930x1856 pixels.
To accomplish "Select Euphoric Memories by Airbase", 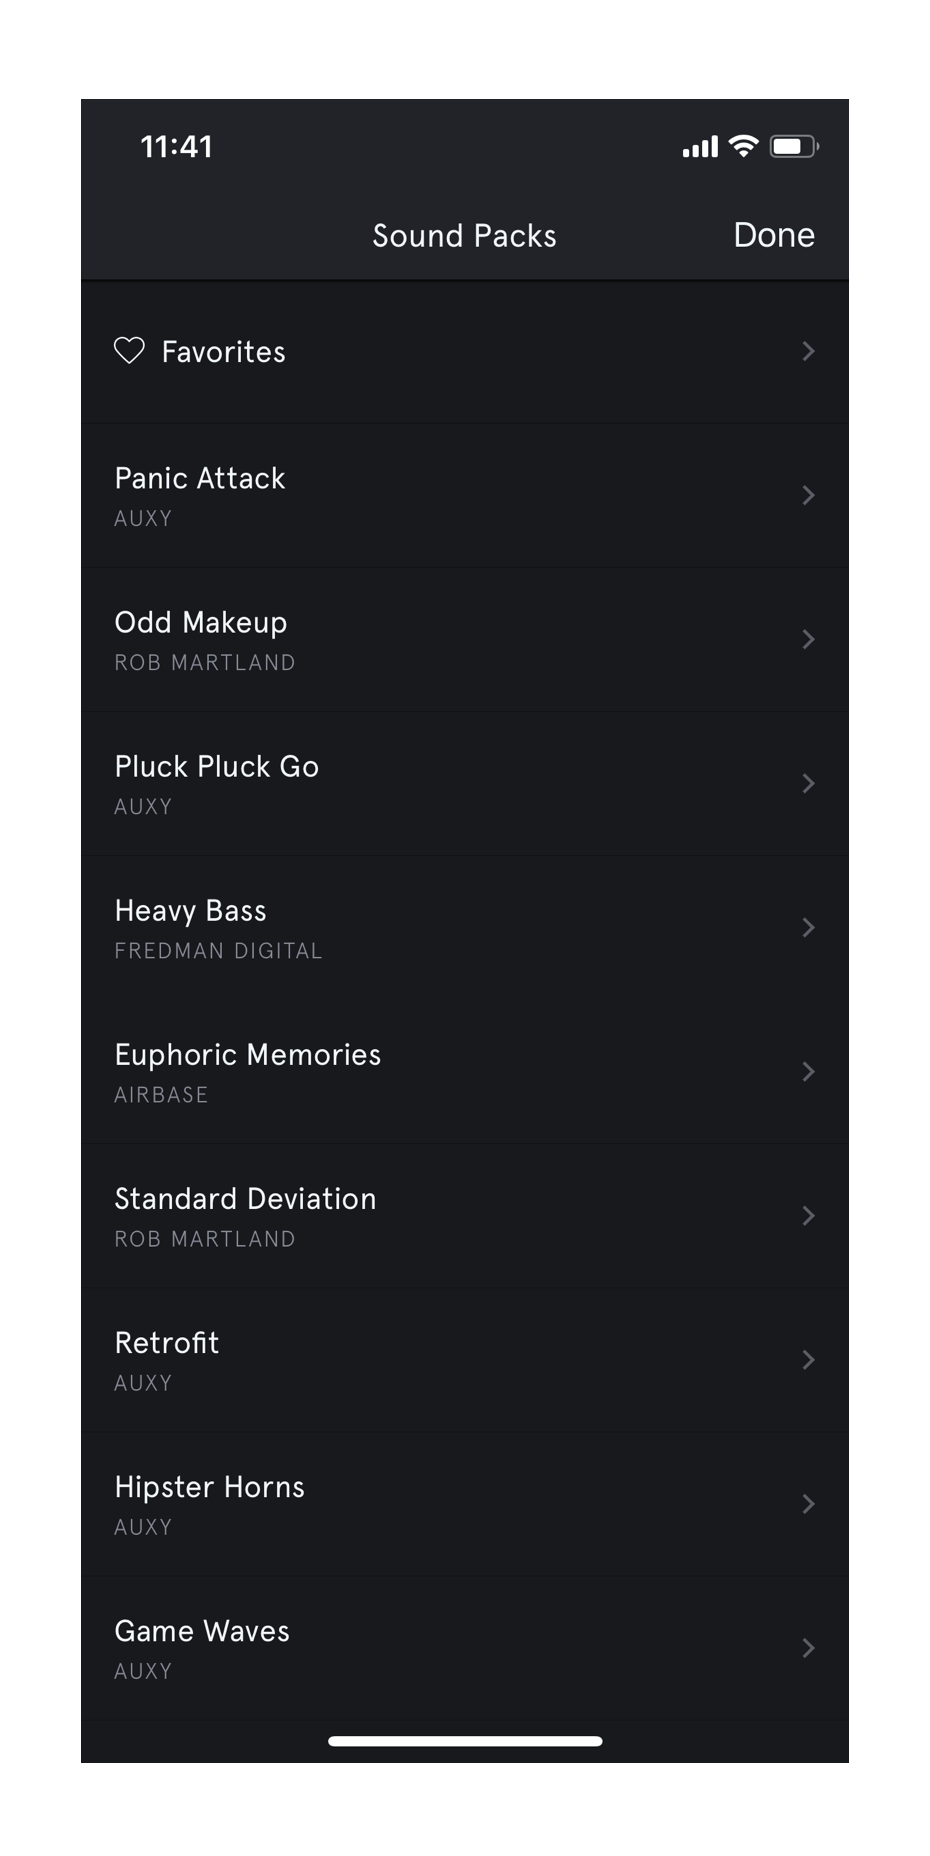I will [464, 1072].
